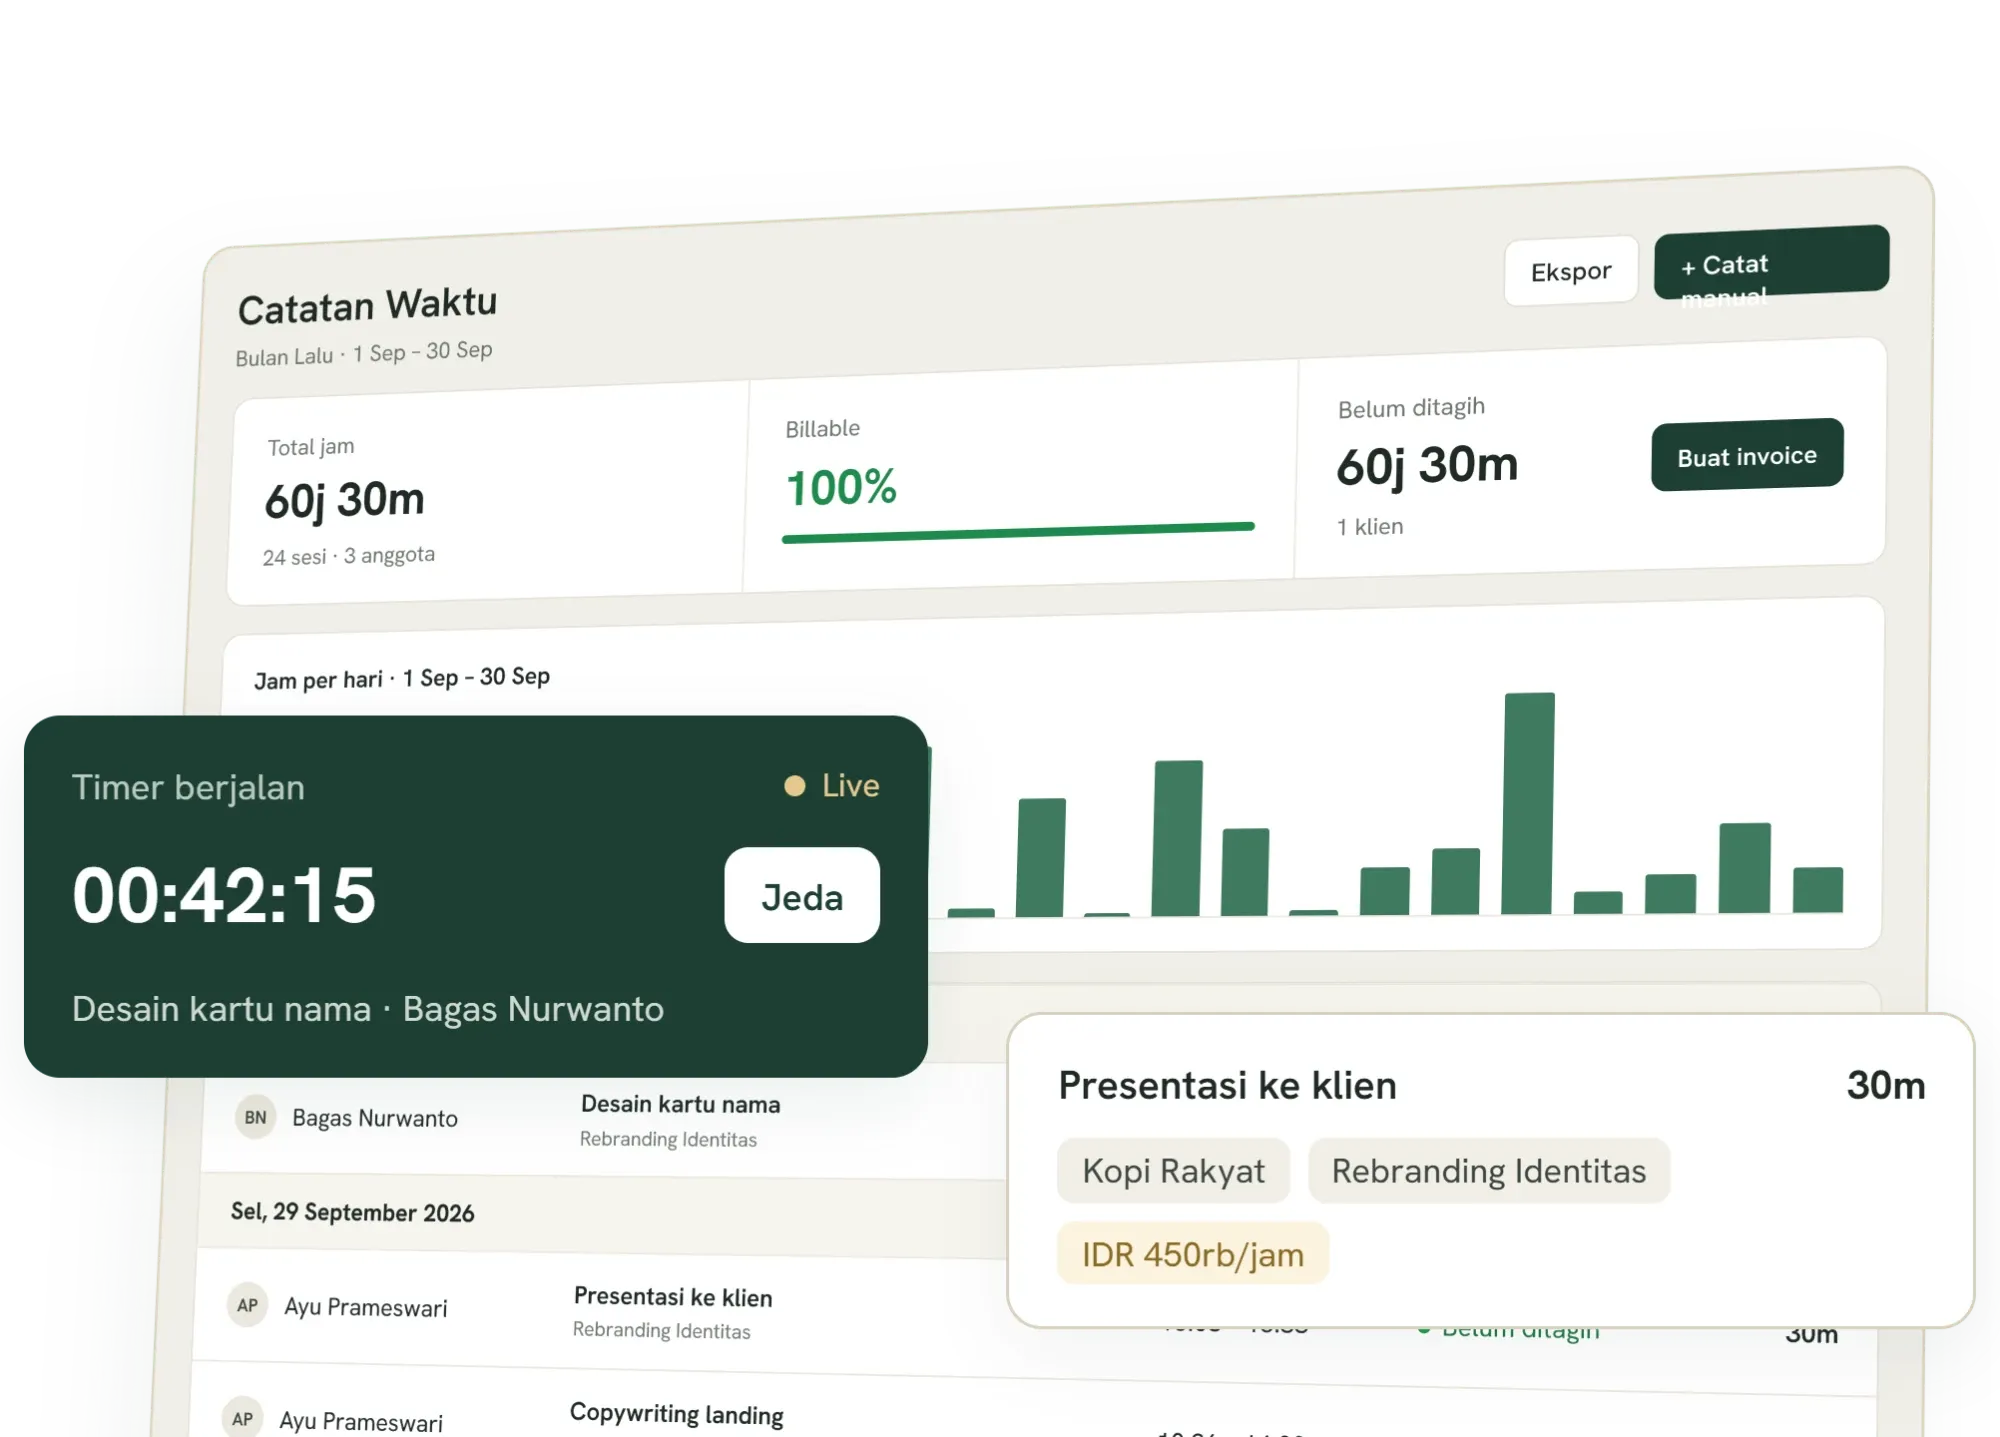Click the BN avatar for Bagas Nurwanto

pyautogui.click(x=256, y=1117)
